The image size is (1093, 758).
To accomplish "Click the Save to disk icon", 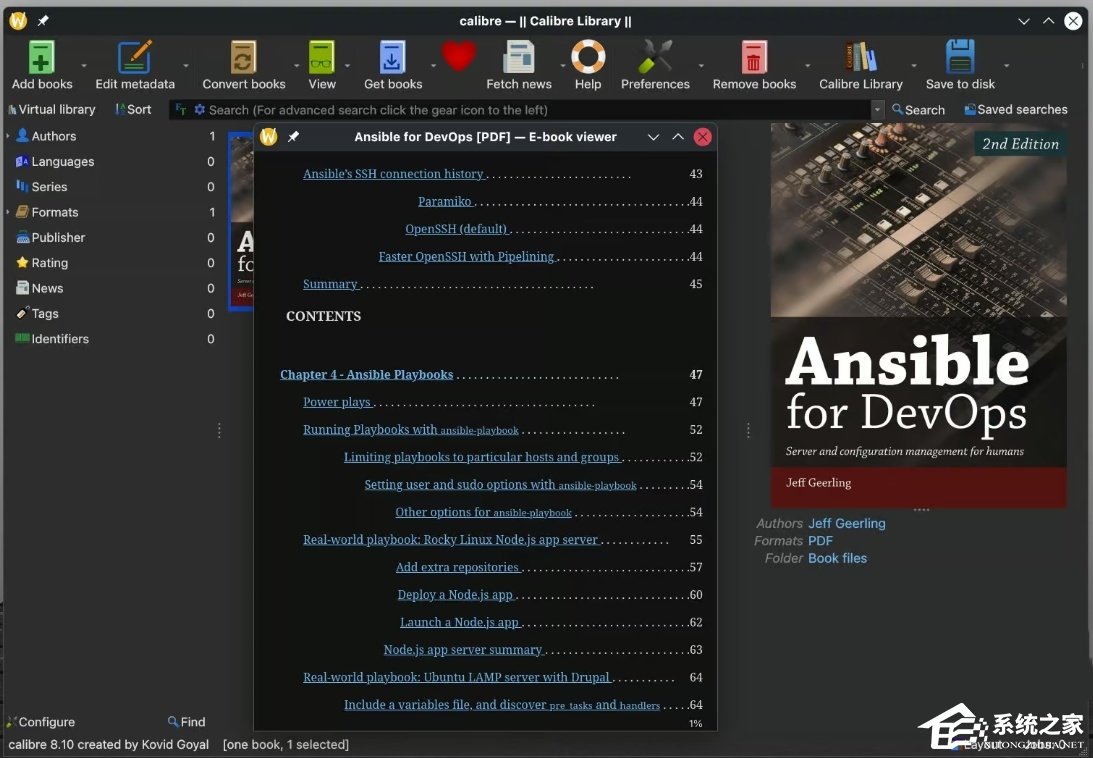I will coord(960,58).
